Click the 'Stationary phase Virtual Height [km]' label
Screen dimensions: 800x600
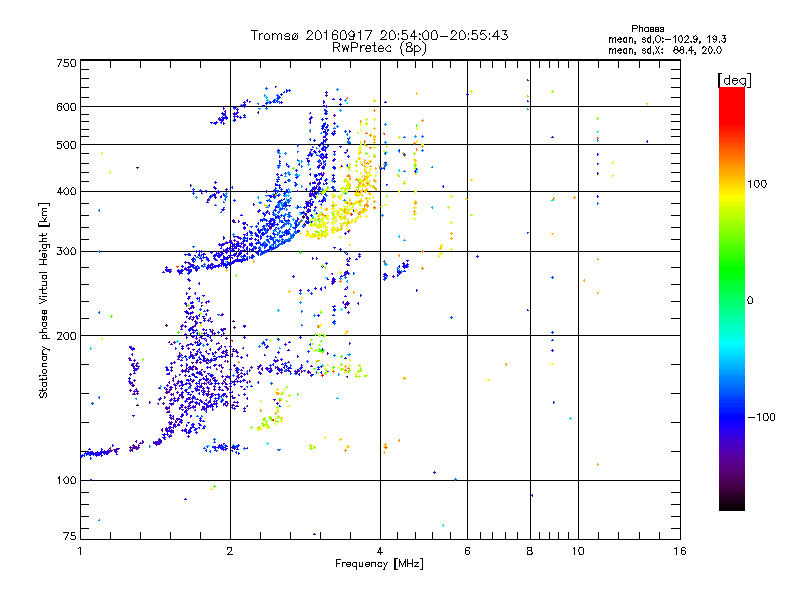(44, 300)
